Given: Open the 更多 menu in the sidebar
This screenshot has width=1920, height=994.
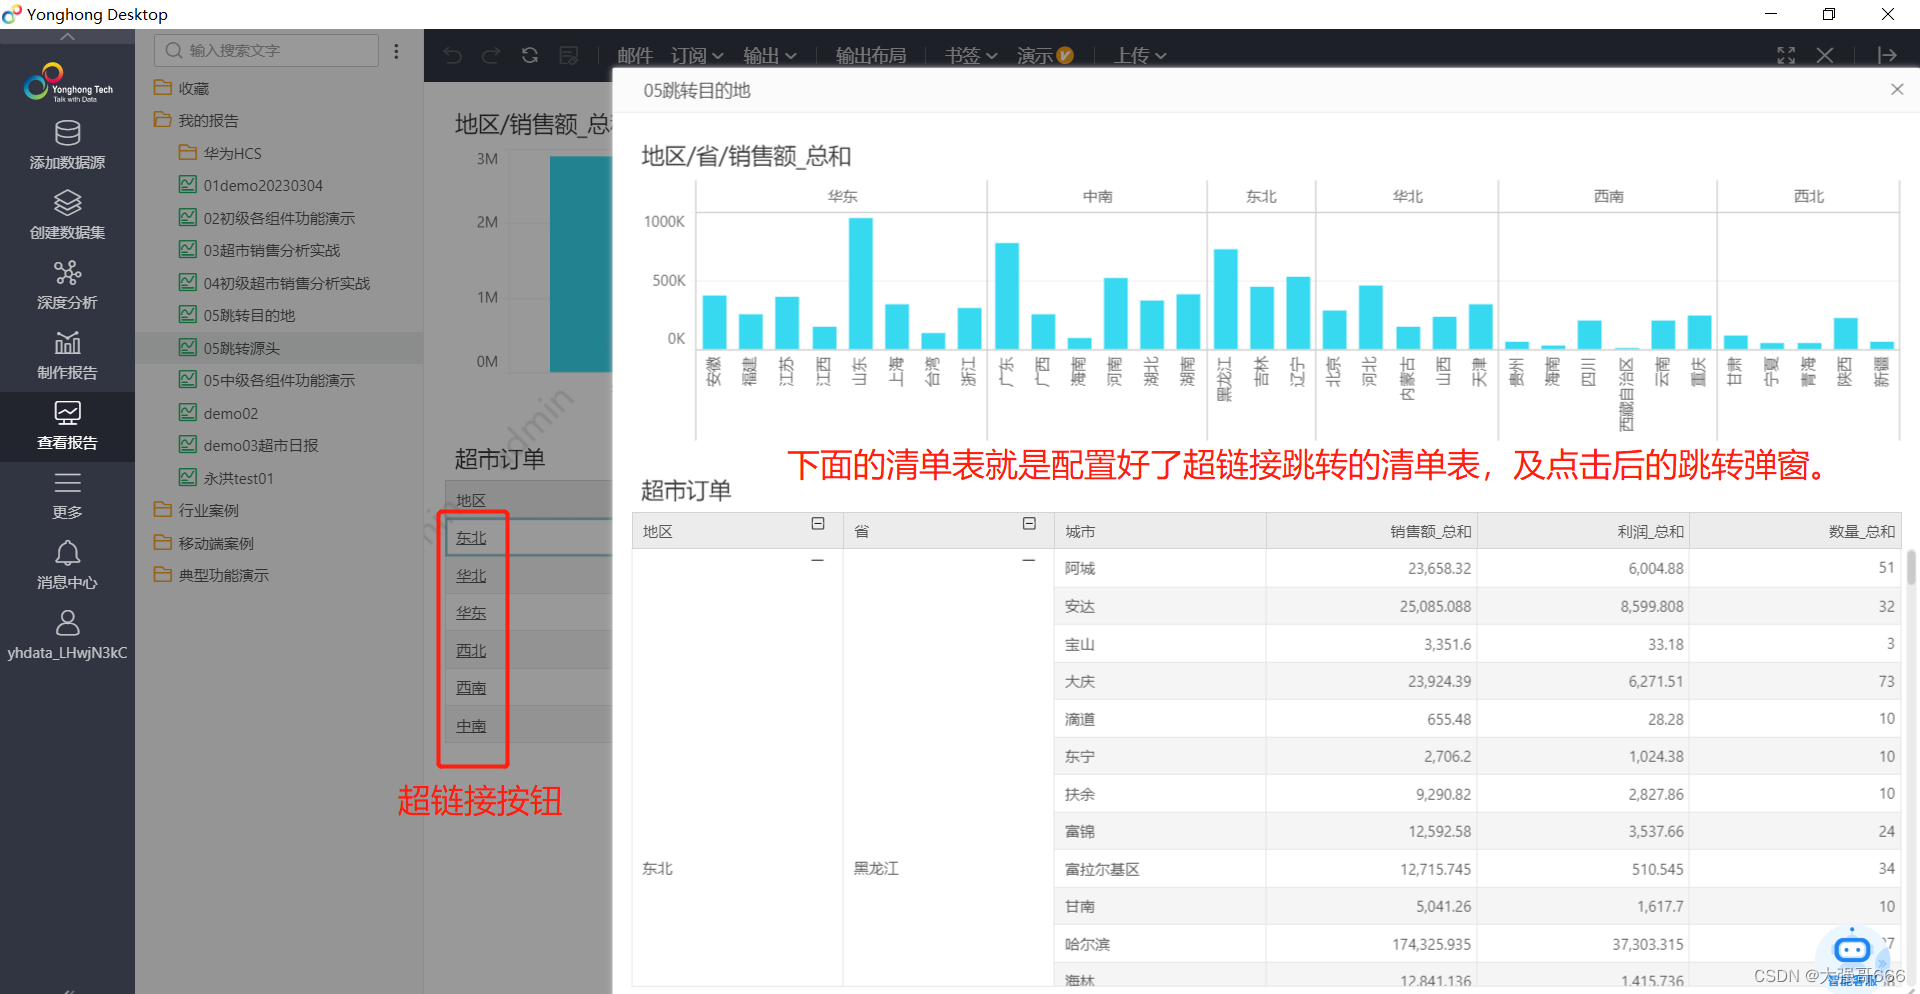Looking at the screenshot, I should pyautogui.click(x=67, y=495).
